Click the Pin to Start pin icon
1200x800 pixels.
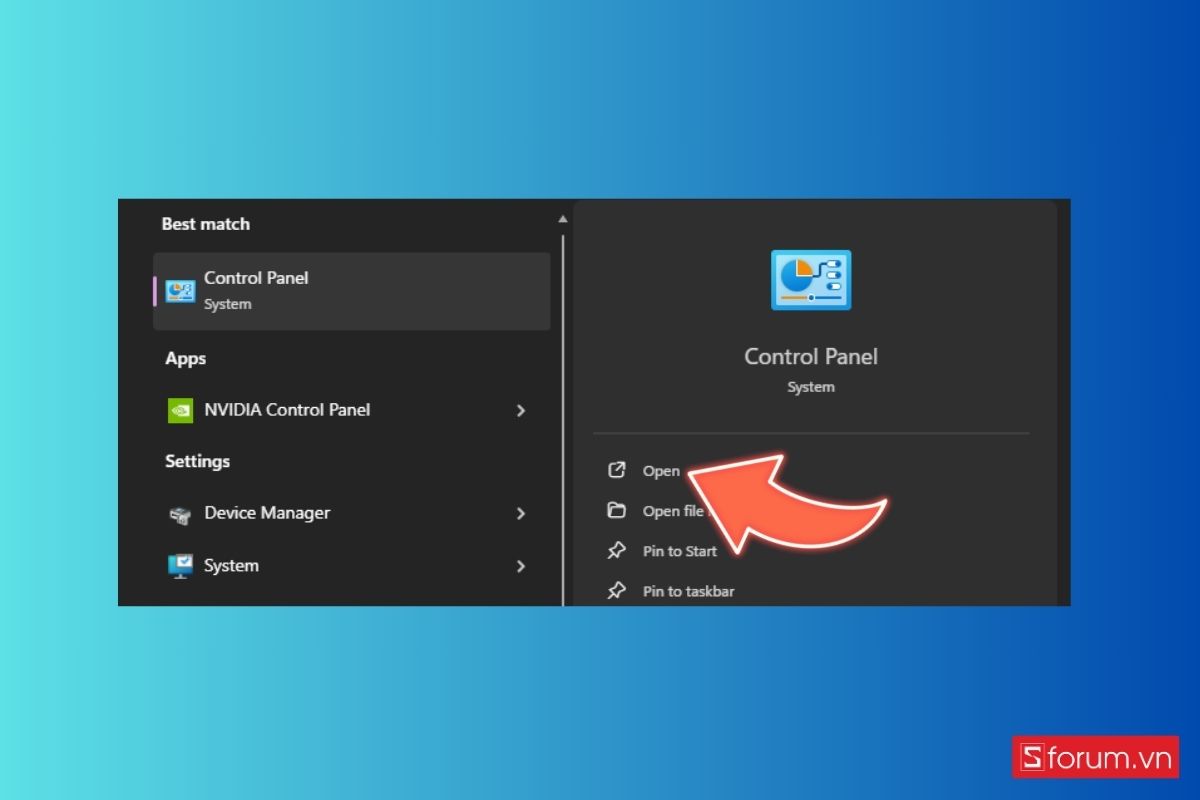pyautogui.click(x=617, y=551)
